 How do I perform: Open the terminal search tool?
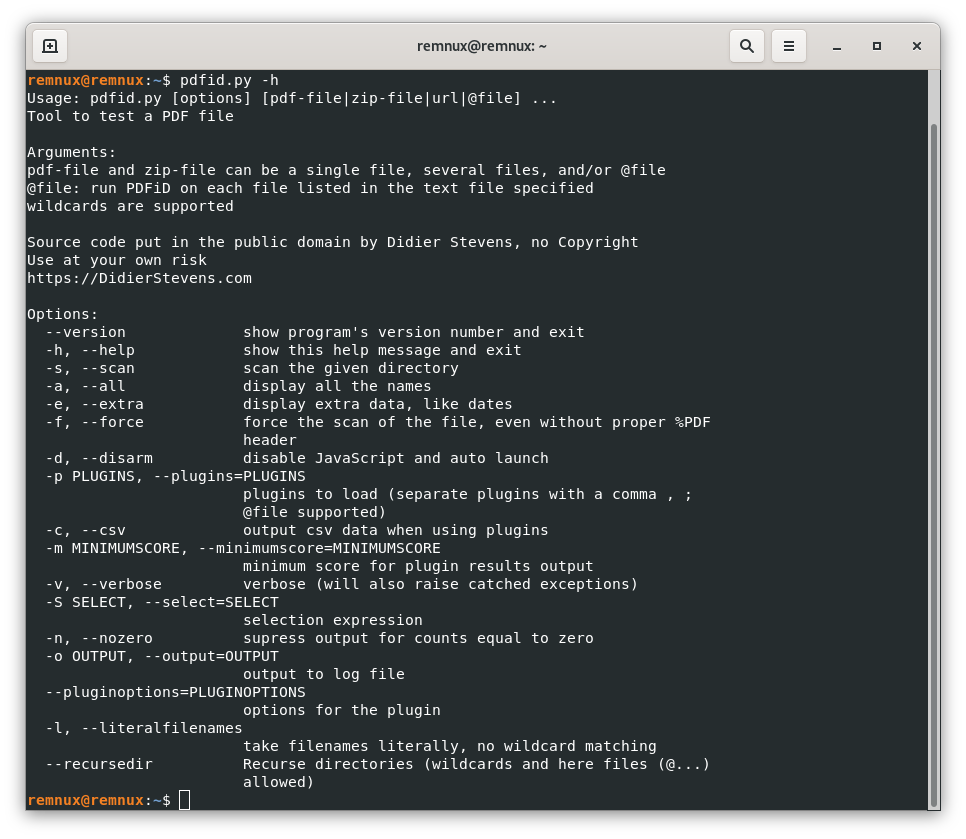(x=746, y=46)
